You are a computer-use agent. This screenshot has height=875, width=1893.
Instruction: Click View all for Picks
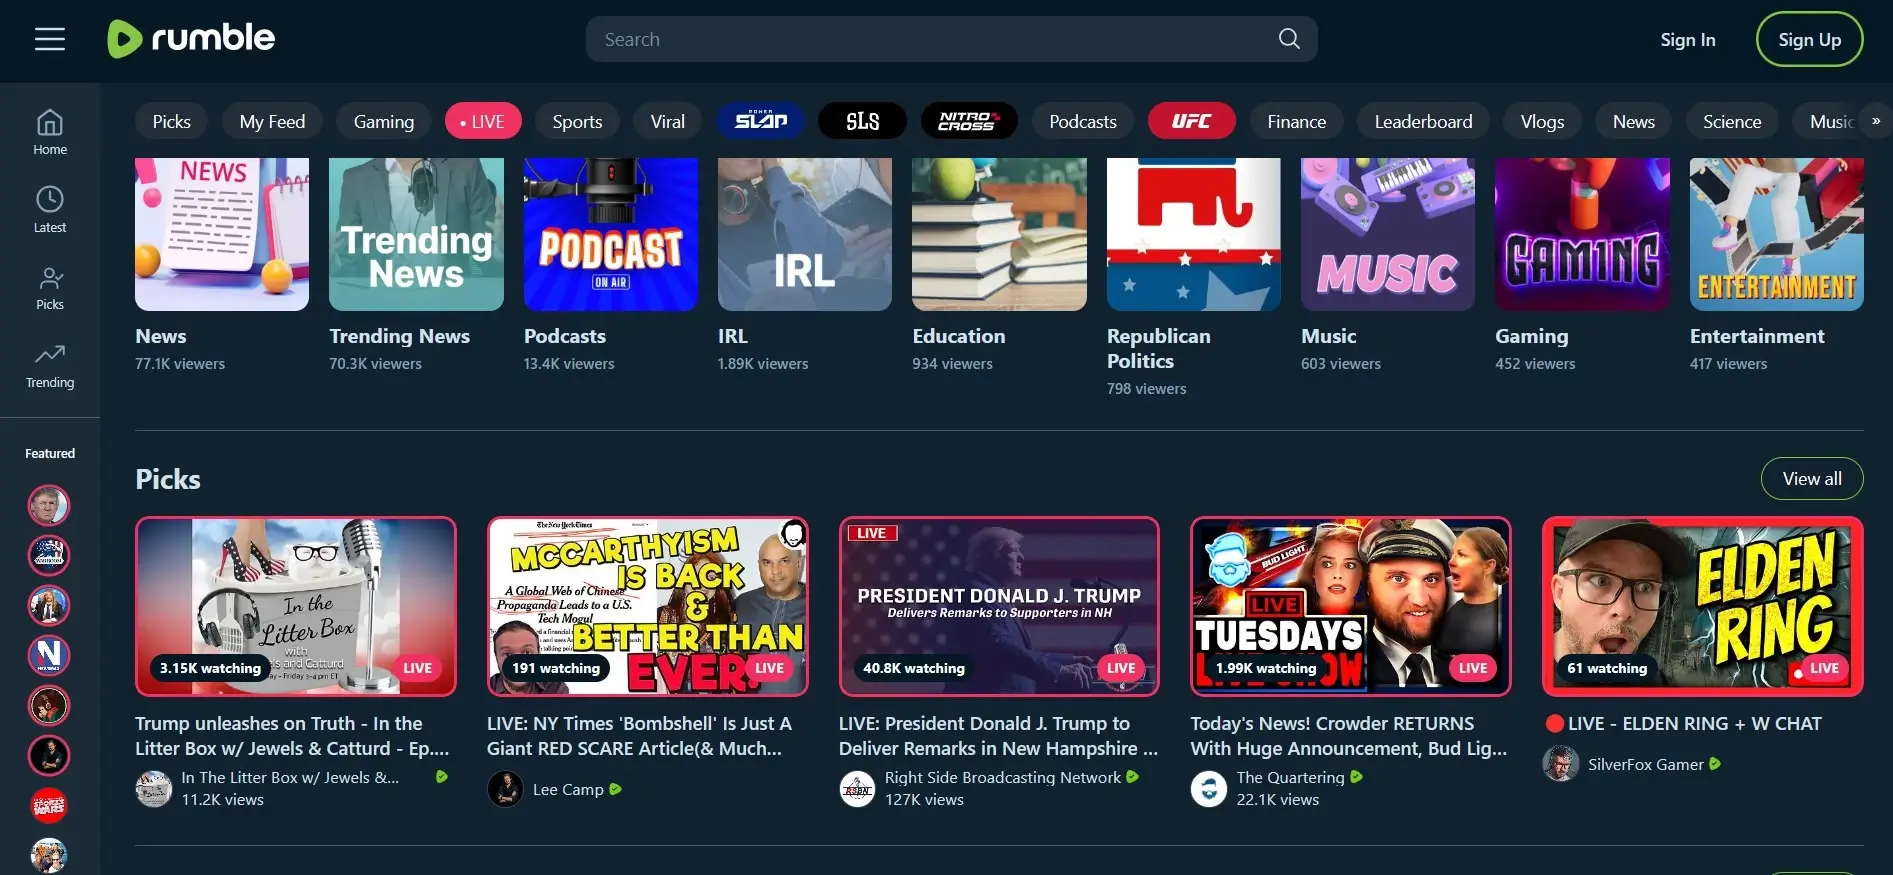[x=1812, y=478]
